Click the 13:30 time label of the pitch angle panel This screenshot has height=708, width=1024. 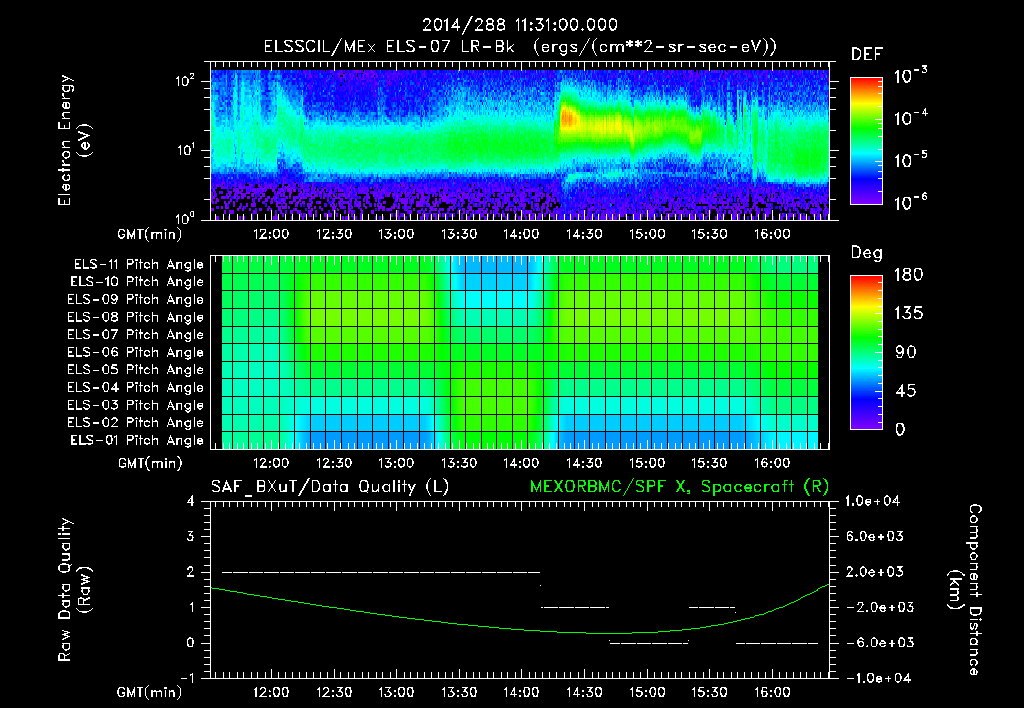click(458, 464)
